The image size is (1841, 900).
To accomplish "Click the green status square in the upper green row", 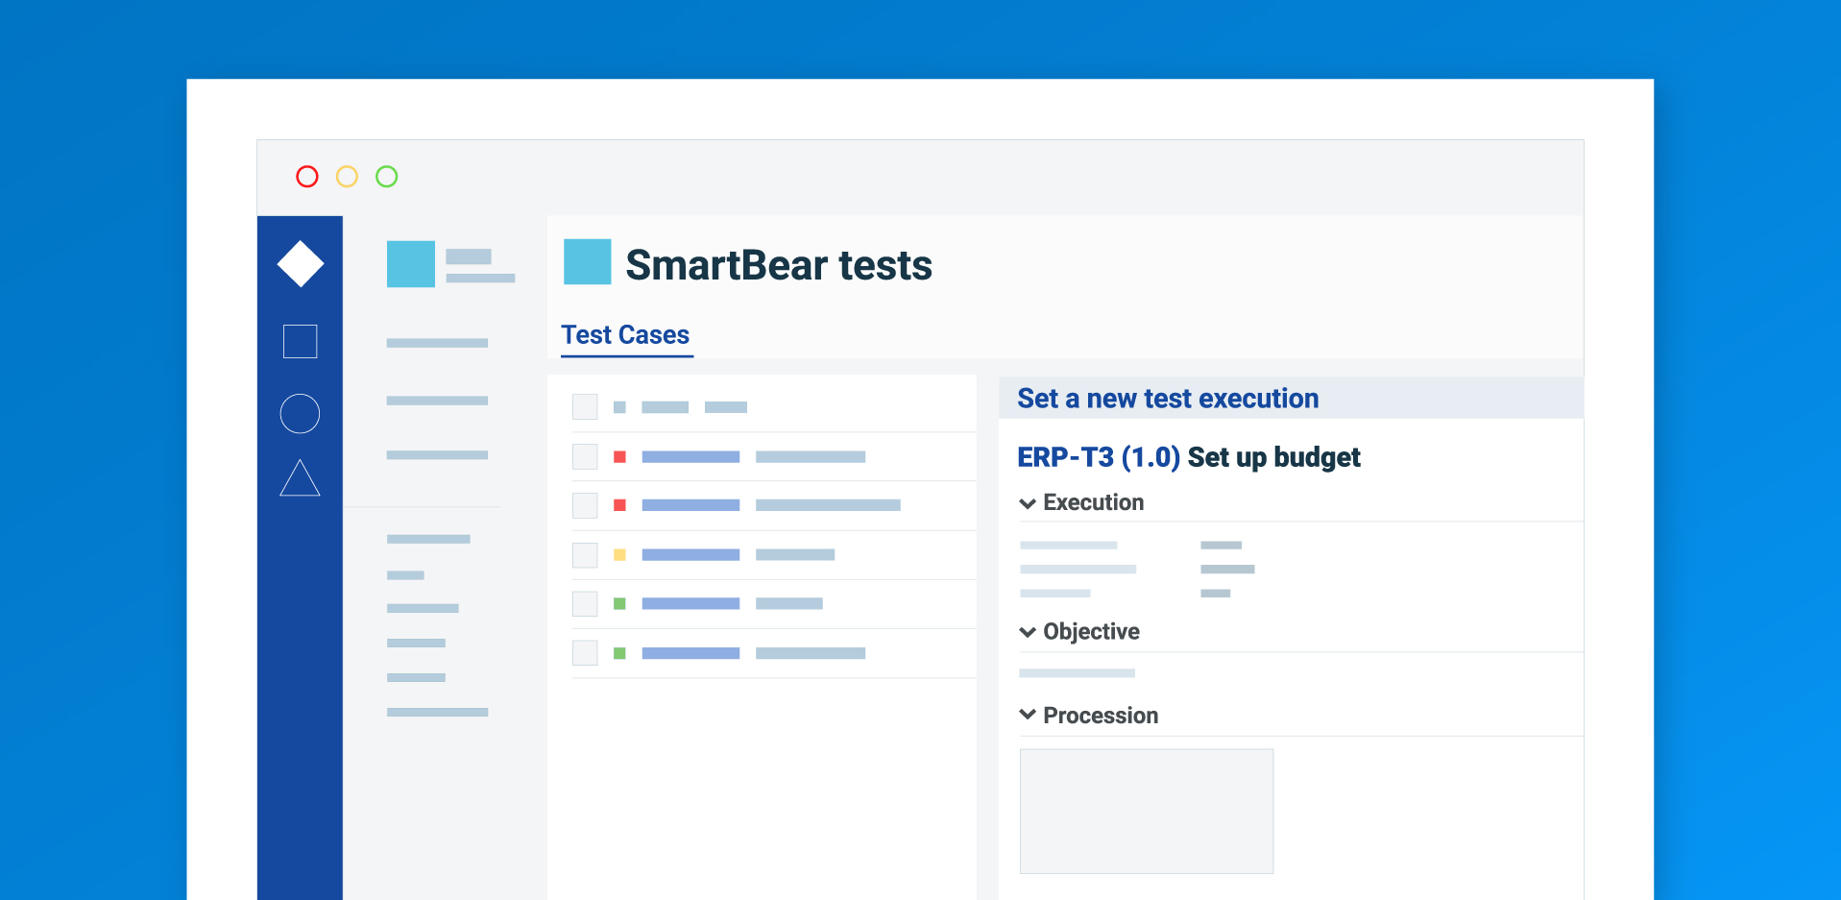I will (620, 604).
